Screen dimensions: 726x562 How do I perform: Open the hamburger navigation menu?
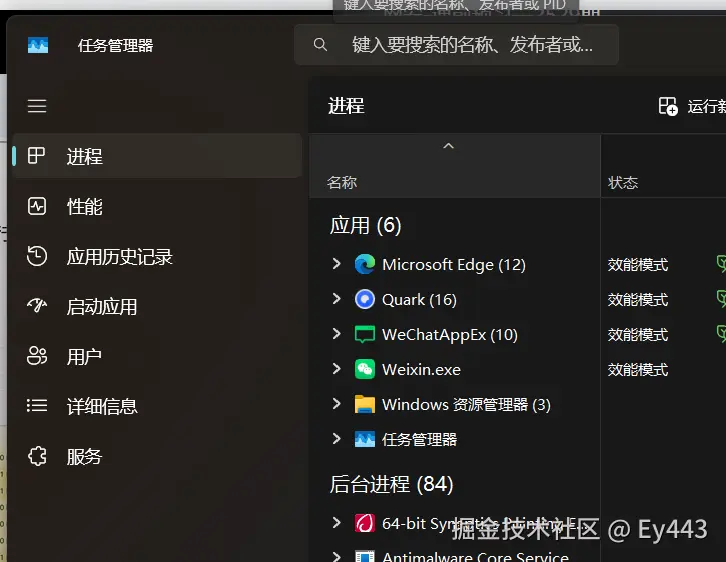(x=37, y=106)
